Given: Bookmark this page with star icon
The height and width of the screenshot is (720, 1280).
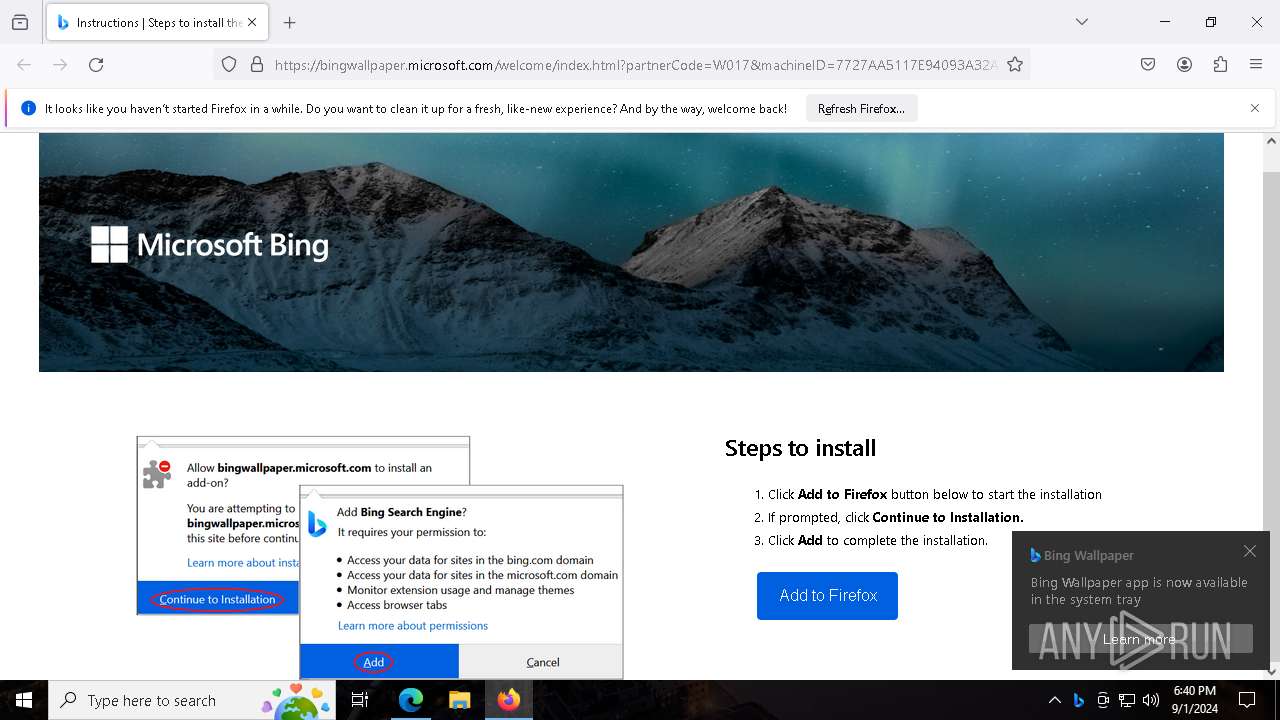Looking at the screenshot, I should [x=1015, y=64].
